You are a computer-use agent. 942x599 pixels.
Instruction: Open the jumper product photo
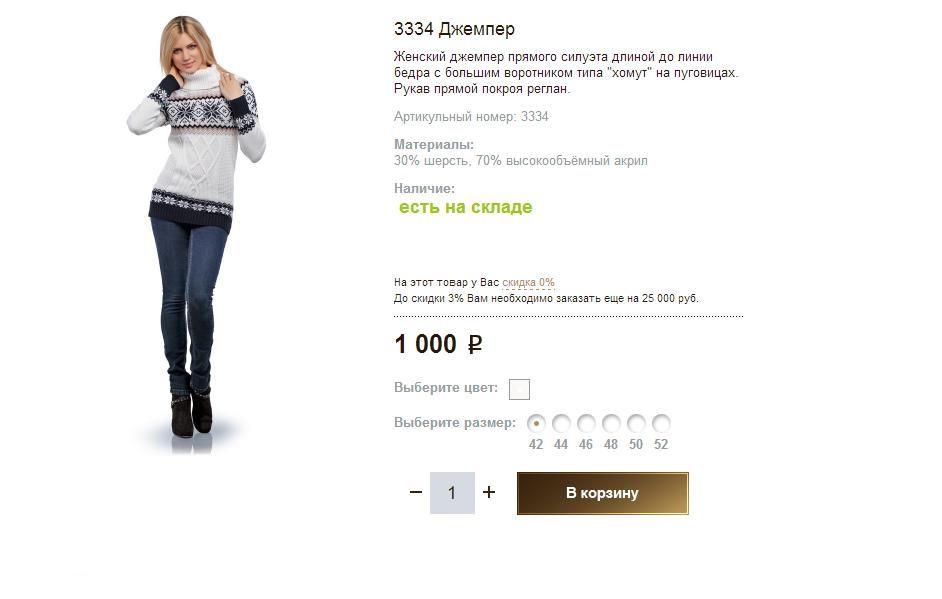196,234
